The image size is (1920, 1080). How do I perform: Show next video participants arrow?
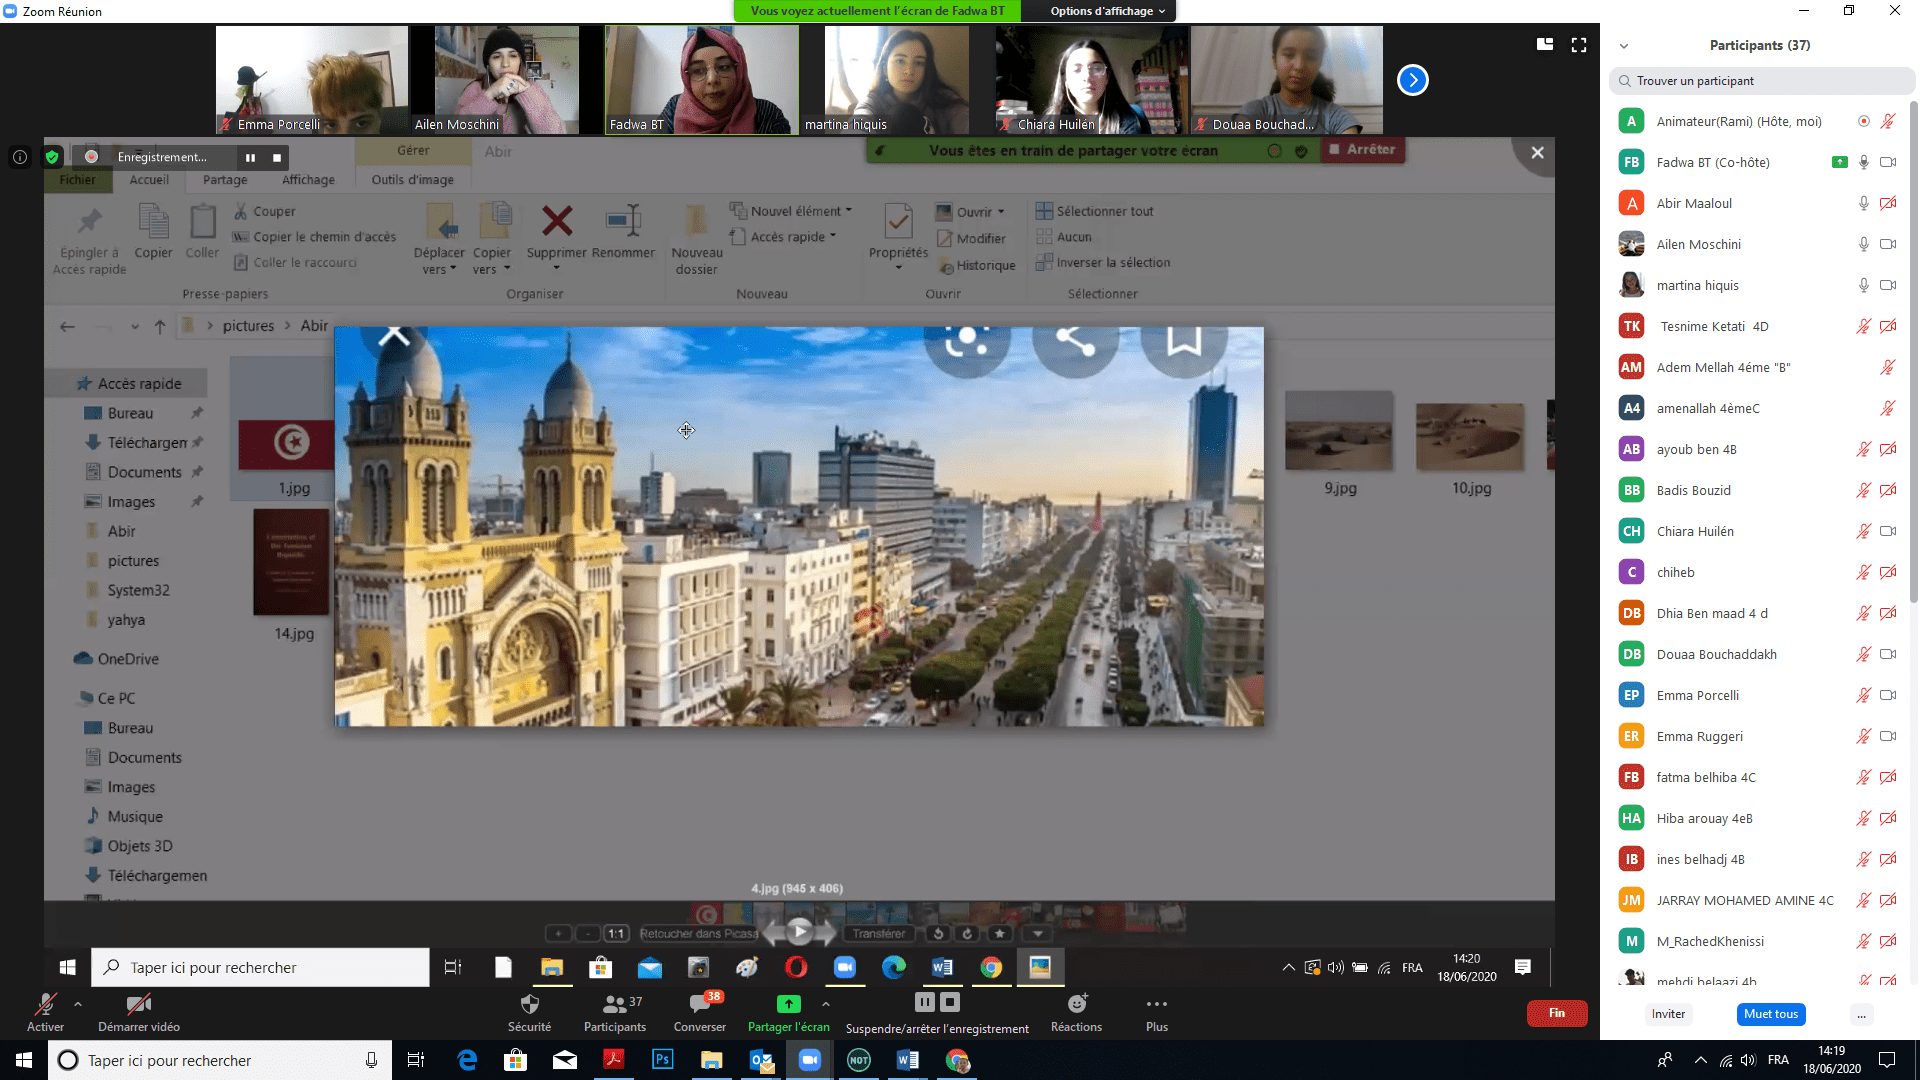tap(1412, 80)
